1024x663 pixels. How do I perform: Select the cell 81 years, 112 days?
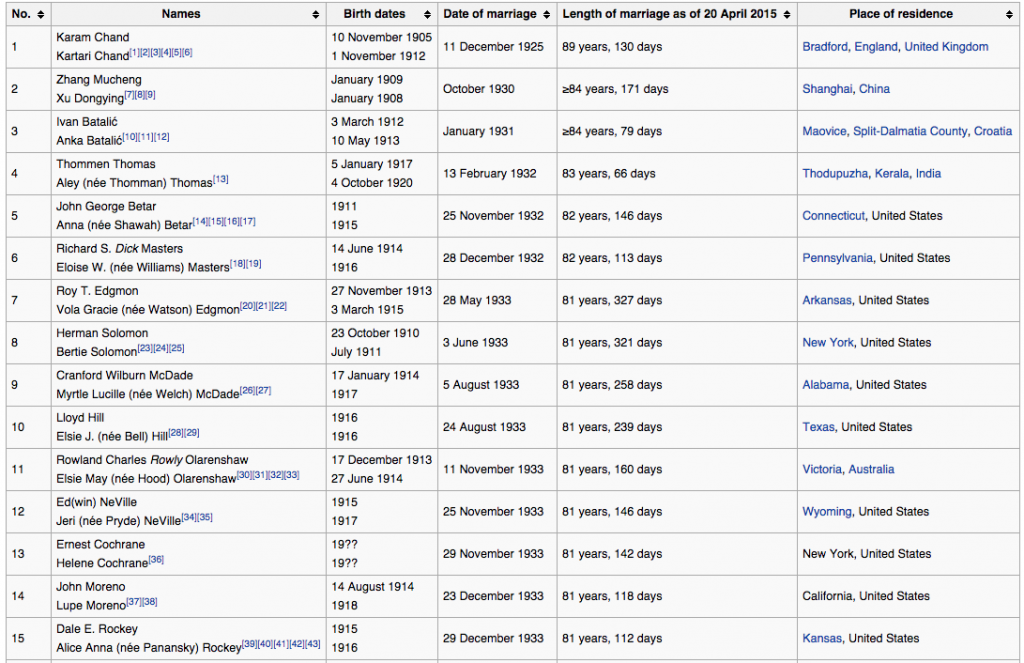[612, 638]
